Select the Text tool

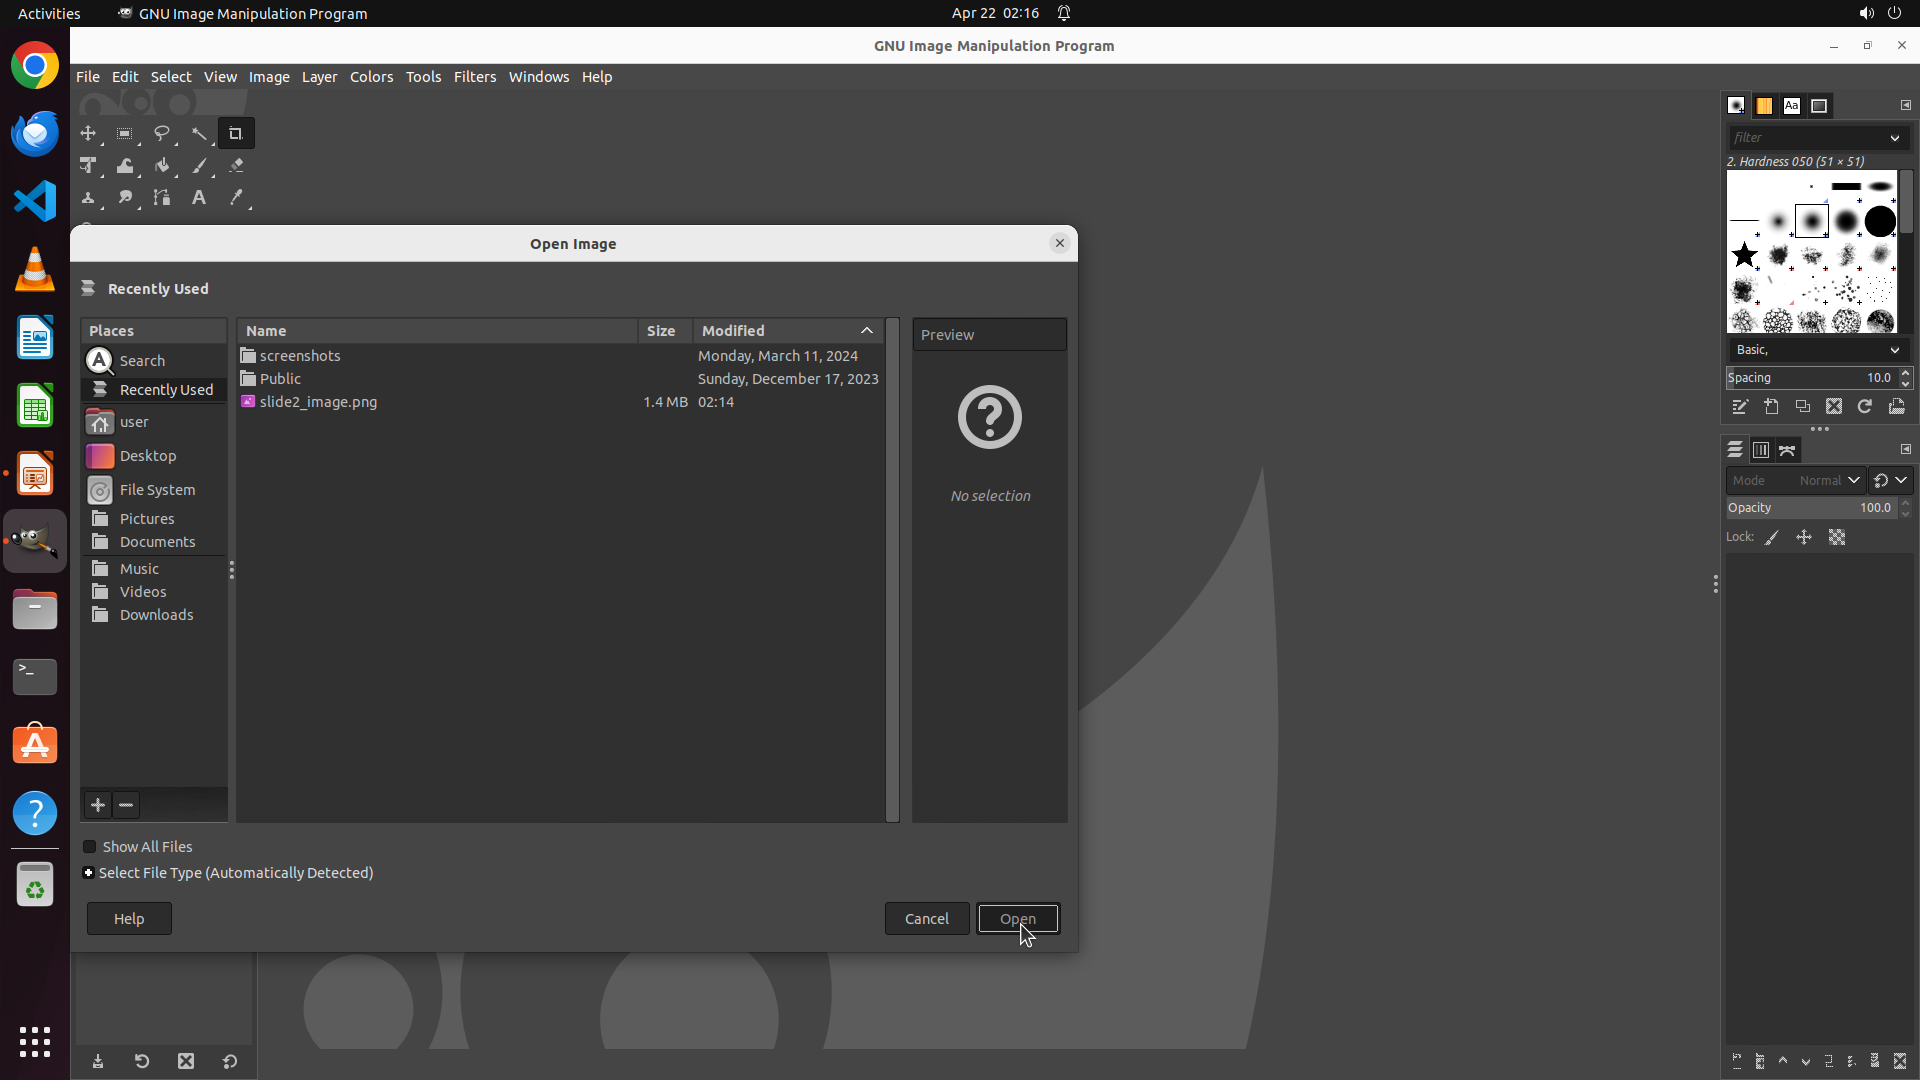[199, 198]
